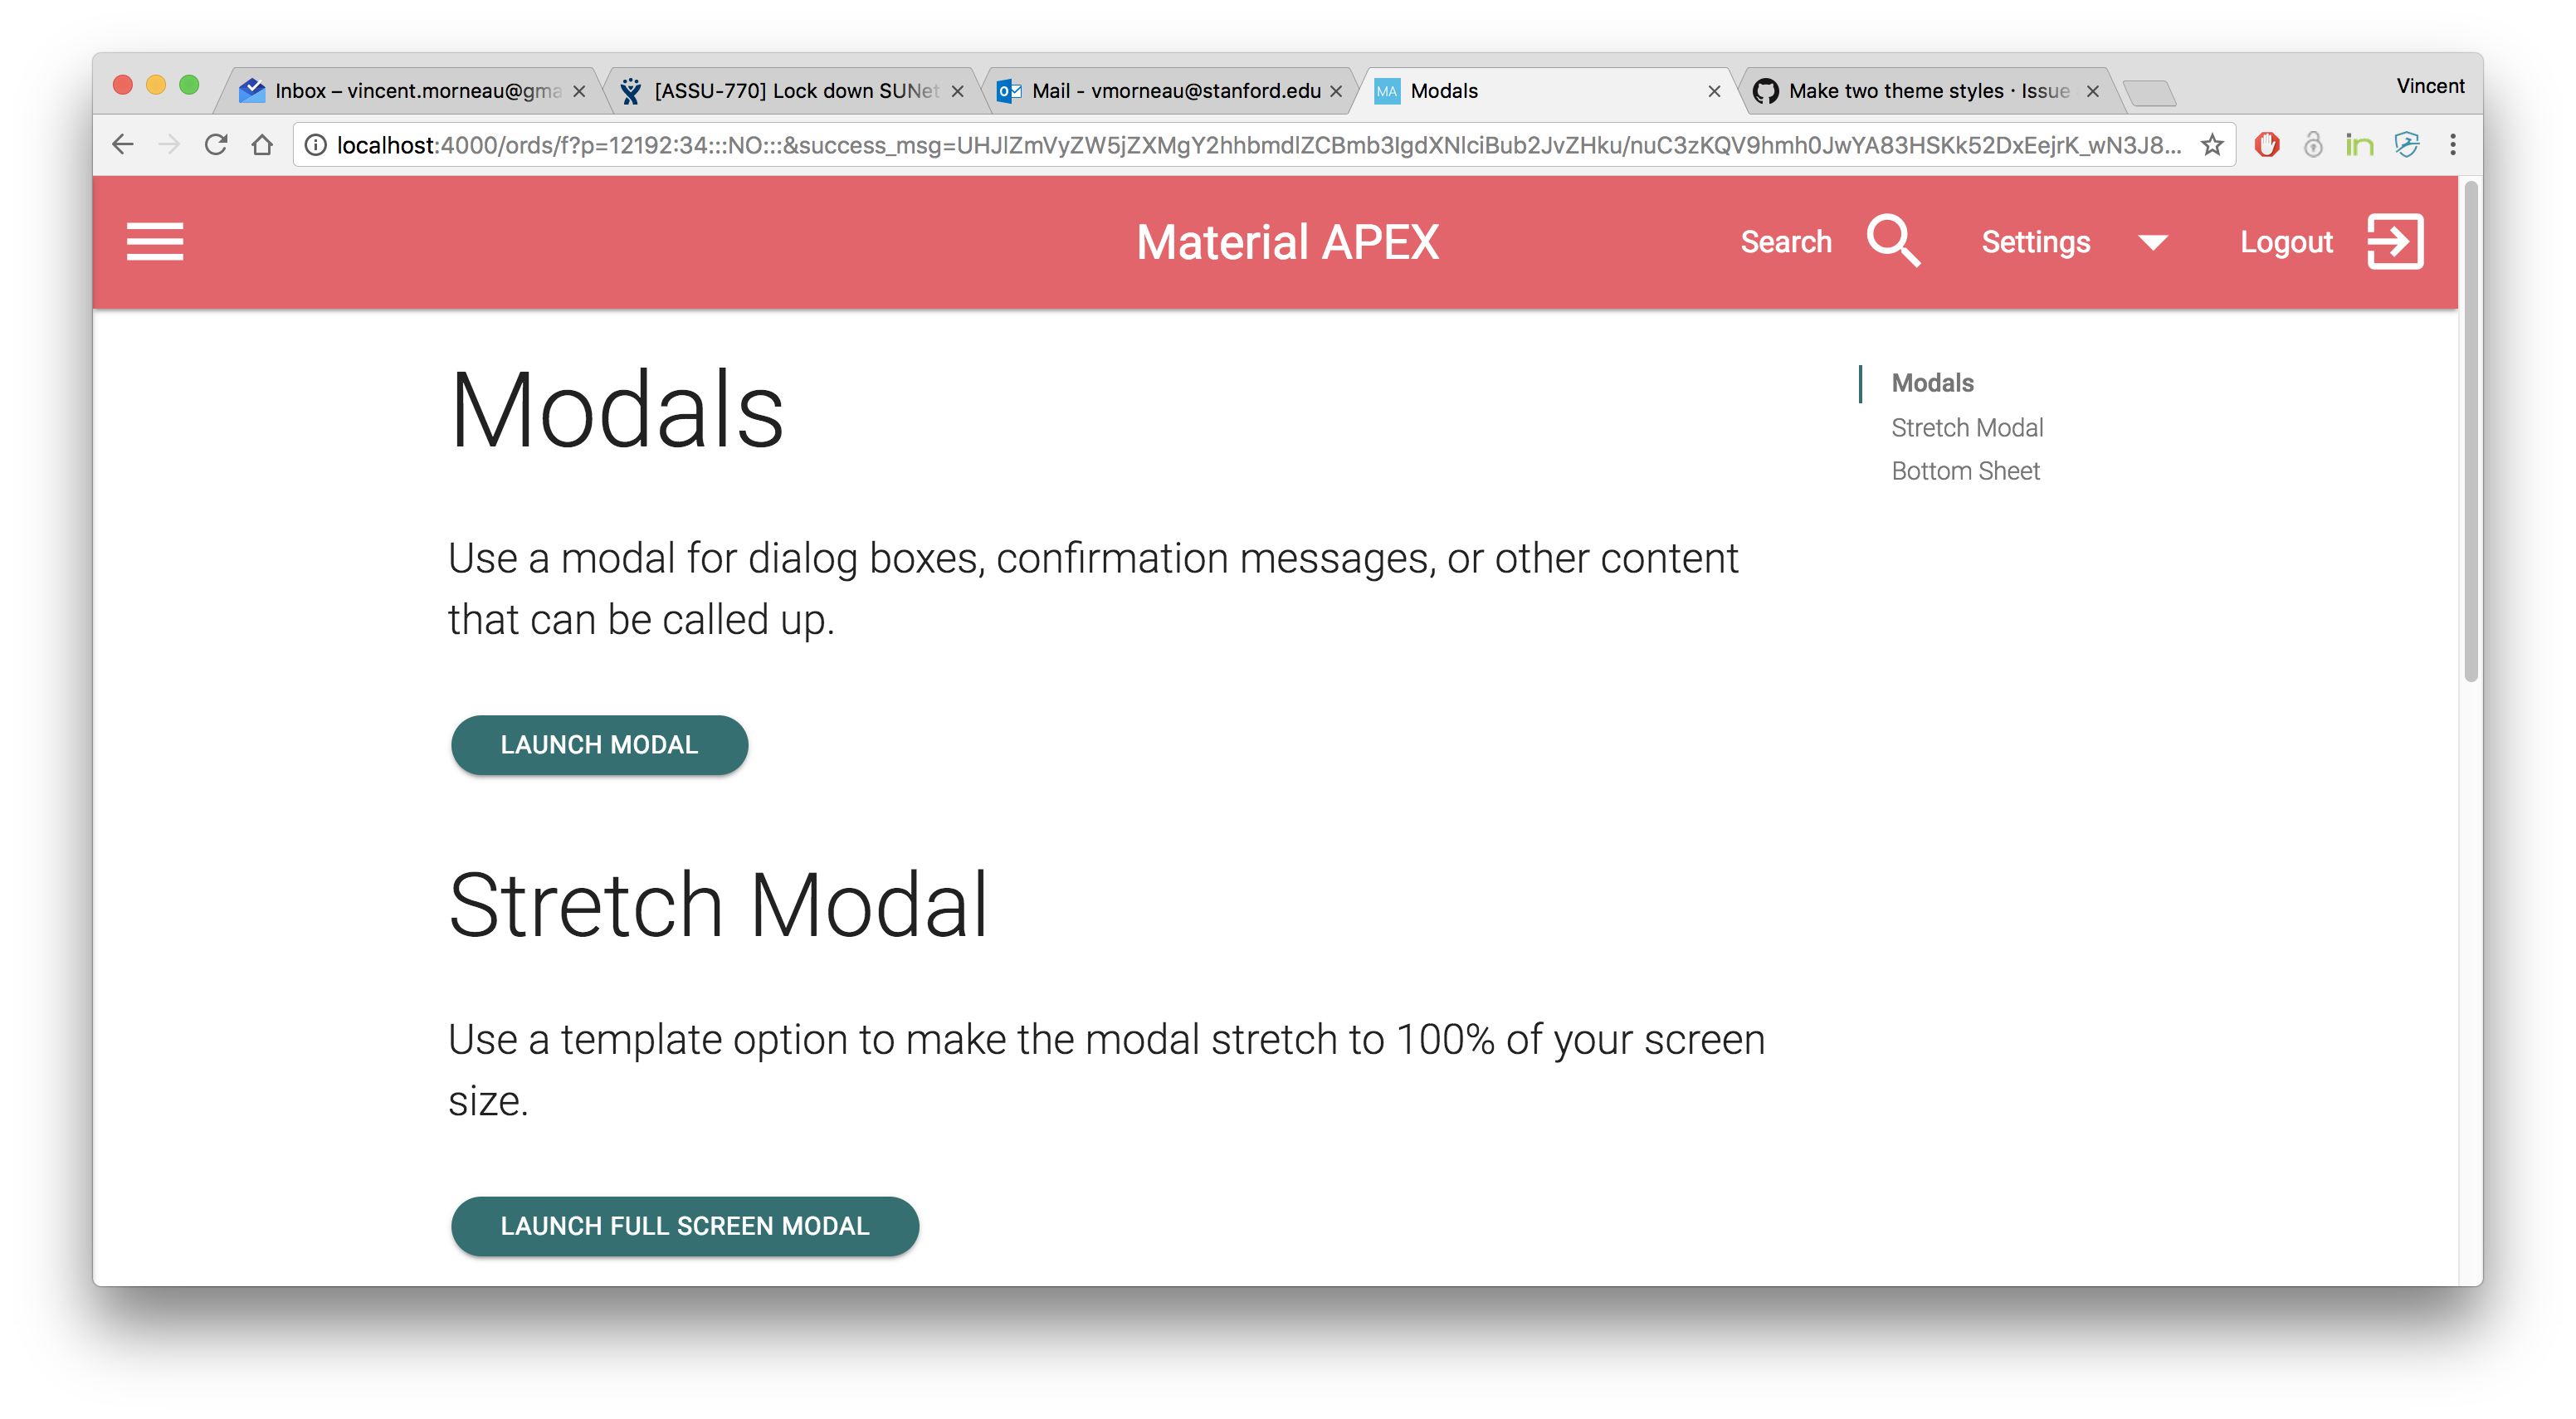Jump to Stretch Modal section link
The image size is (2576, 1419).
point(1966,428)
